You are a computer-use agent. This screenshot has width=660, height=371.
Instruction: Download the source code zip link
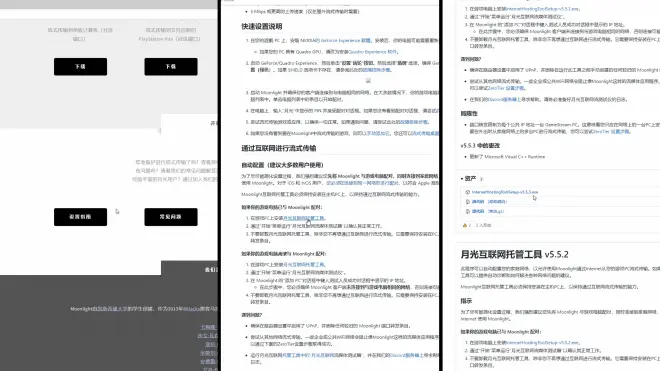click(x=489, y=202)
